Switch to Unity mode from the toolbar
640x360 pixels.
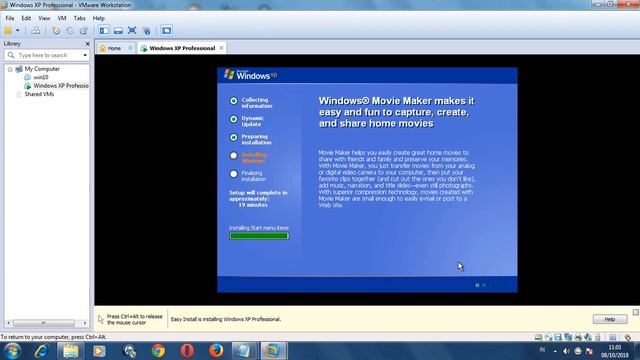coord(146,31)
